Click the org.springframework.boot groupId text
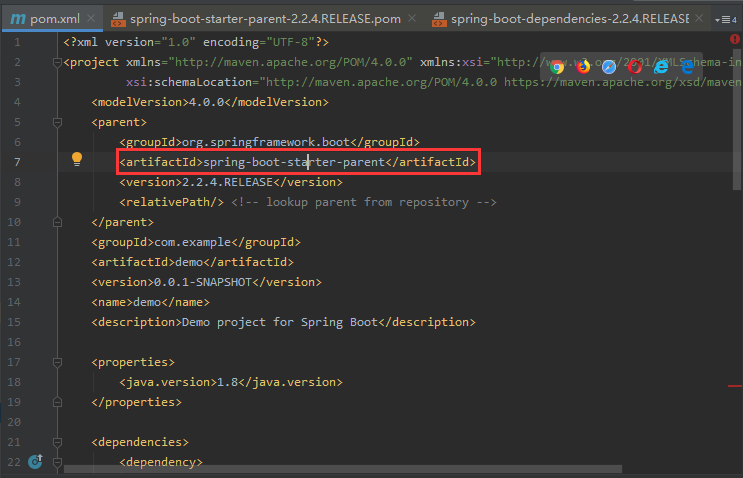The width and height of the screenshot is (743, 478). point(266,142)
